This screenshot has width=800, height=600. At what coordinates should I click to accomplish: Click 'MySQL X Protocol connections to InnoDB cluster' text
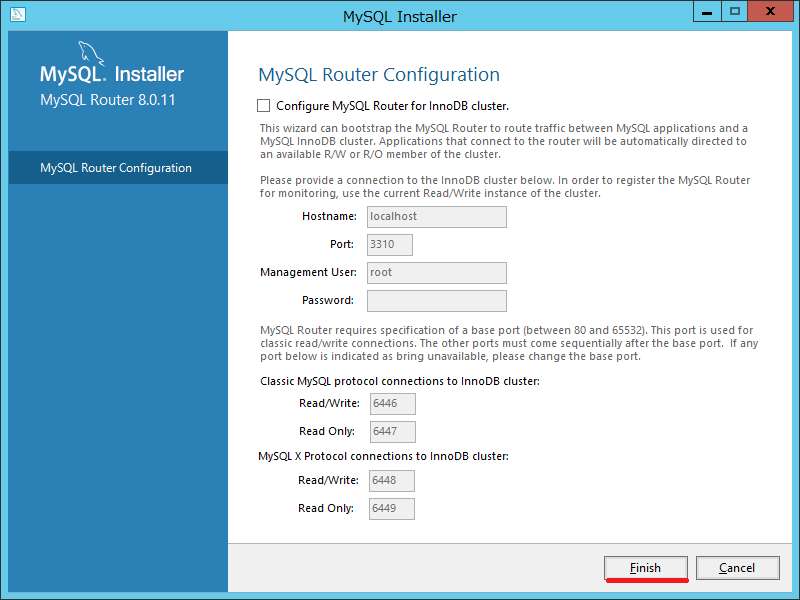tap(383, 456)
